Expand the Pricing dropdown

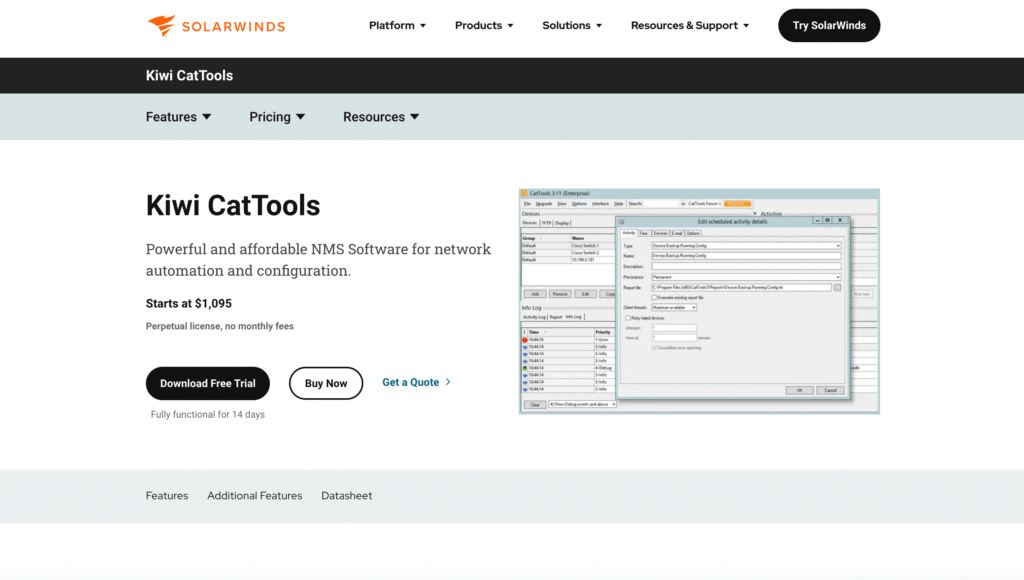coord(277,117)
